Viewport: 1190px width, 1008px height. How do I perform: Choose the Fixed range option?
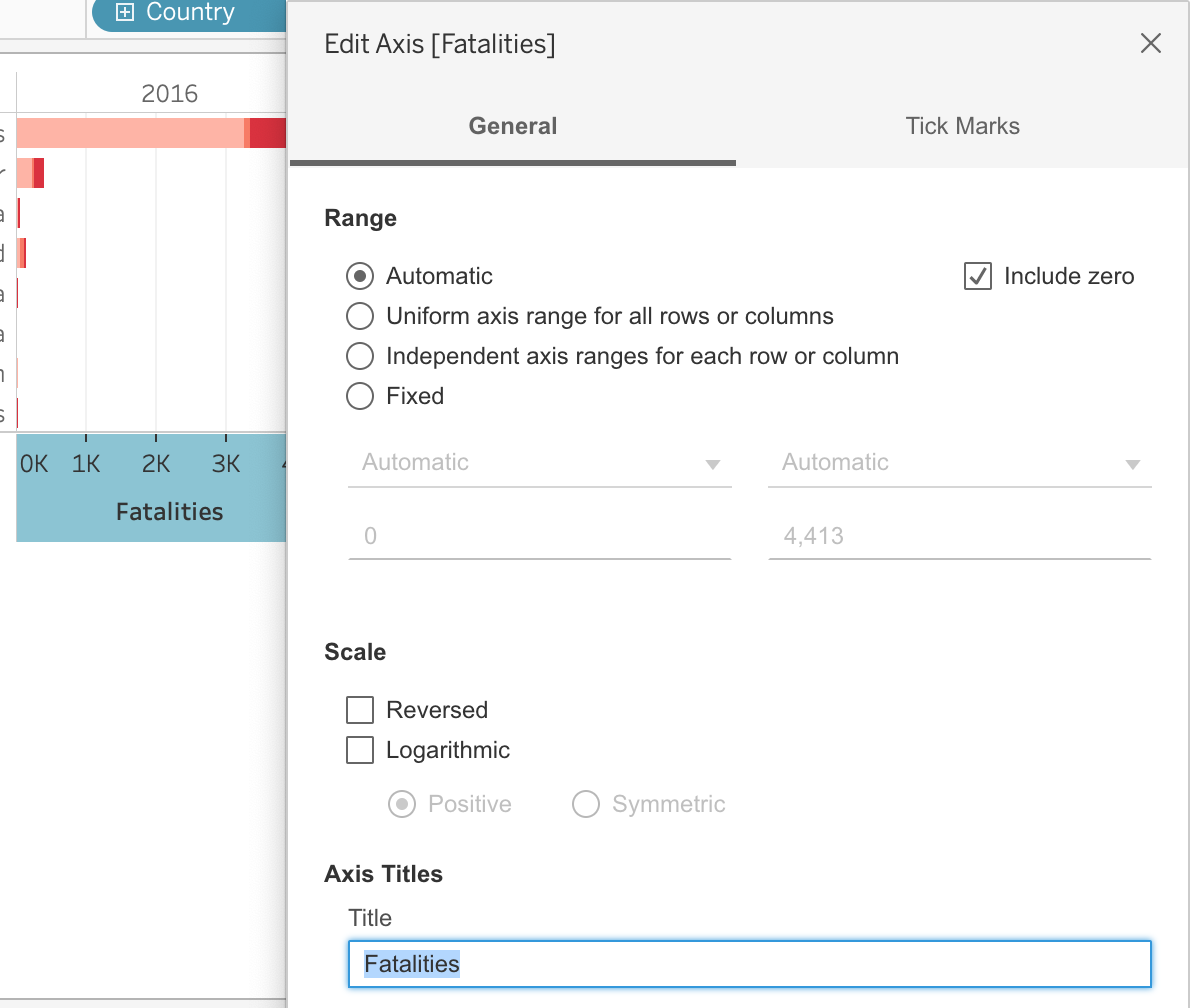click(360, 396)
